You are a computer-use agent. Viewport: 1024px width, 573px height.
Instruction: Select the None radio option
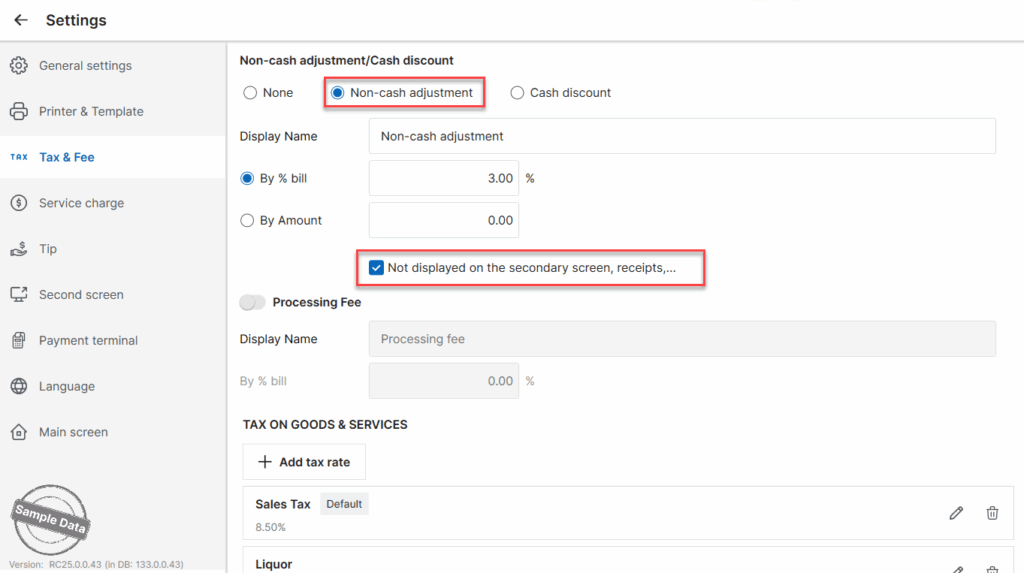point(249,93)
